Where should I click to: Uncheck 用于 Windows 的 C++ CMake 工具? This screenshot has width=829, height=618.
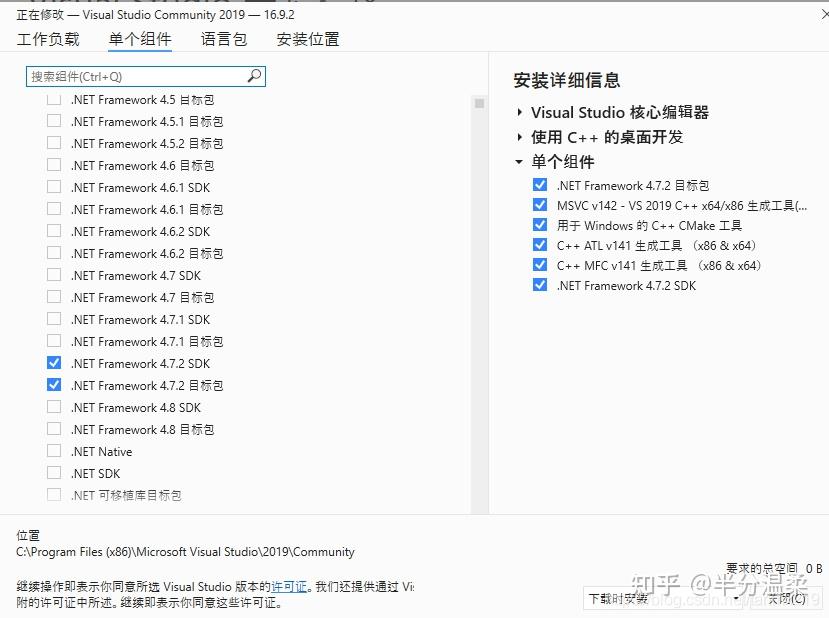click(x=540, y=225)
